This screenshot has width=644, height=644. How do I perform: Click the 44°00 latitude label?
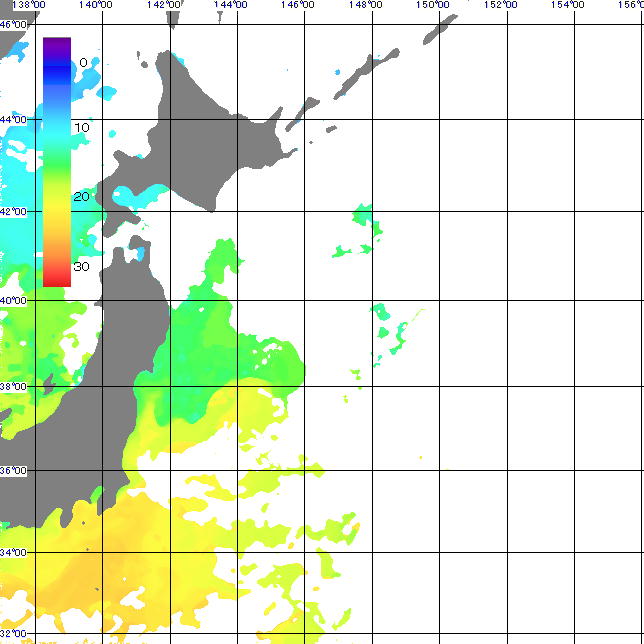(13, 119)
